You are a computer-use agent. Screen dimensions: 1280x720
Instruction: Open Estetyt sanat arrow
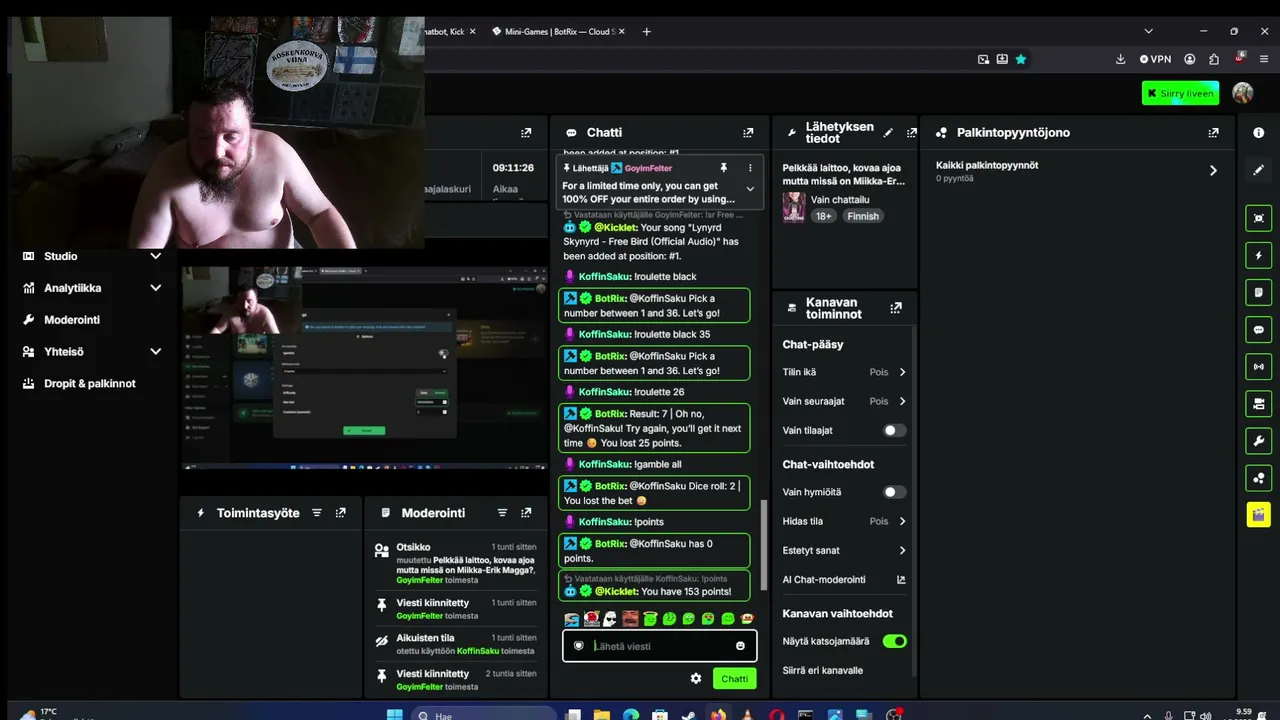pyautogui.click(x=902, y=550)
